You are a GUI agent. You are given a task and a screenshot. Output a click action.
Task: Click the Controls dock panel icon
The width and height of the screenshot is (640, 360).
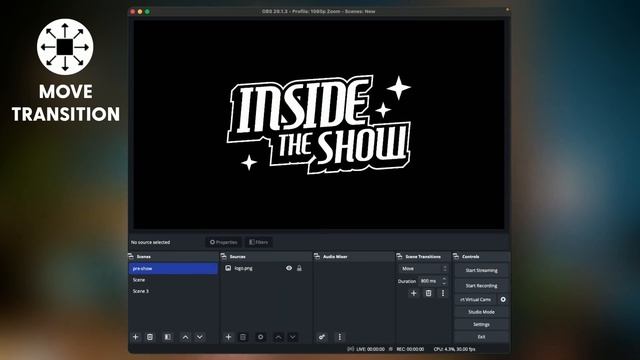[456, 256]
